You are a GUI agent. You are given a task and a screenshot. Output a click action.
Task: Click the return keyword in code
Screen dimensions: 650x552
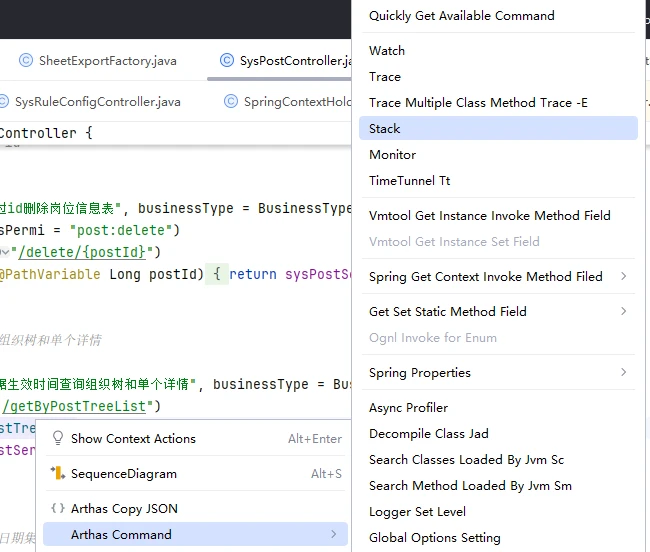[252, 274]
